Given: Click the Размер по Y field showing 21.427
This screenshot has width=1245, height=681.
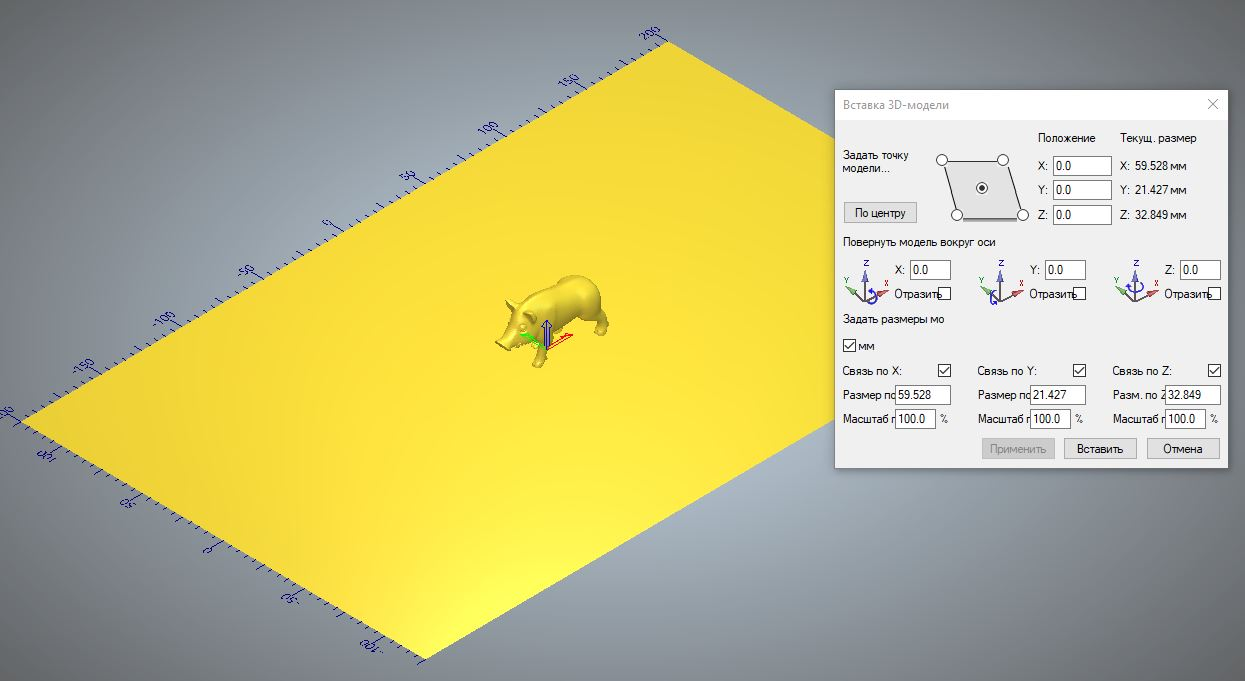Looking at the screenshot, I should [1058, 395].
